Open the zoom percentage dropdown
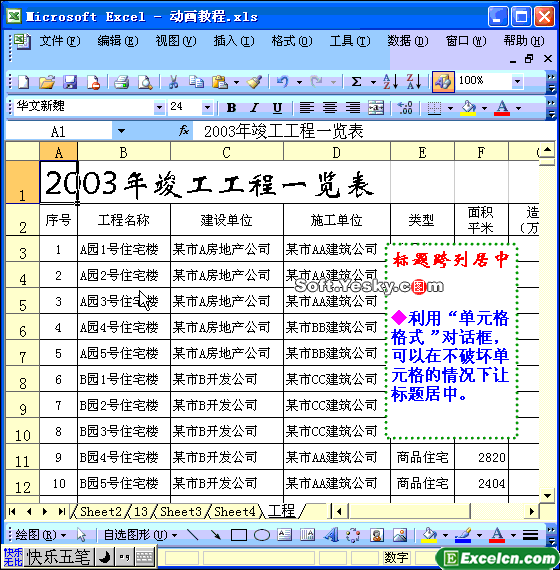This screenshot has width=560, height=570. [x=517, y=81]
